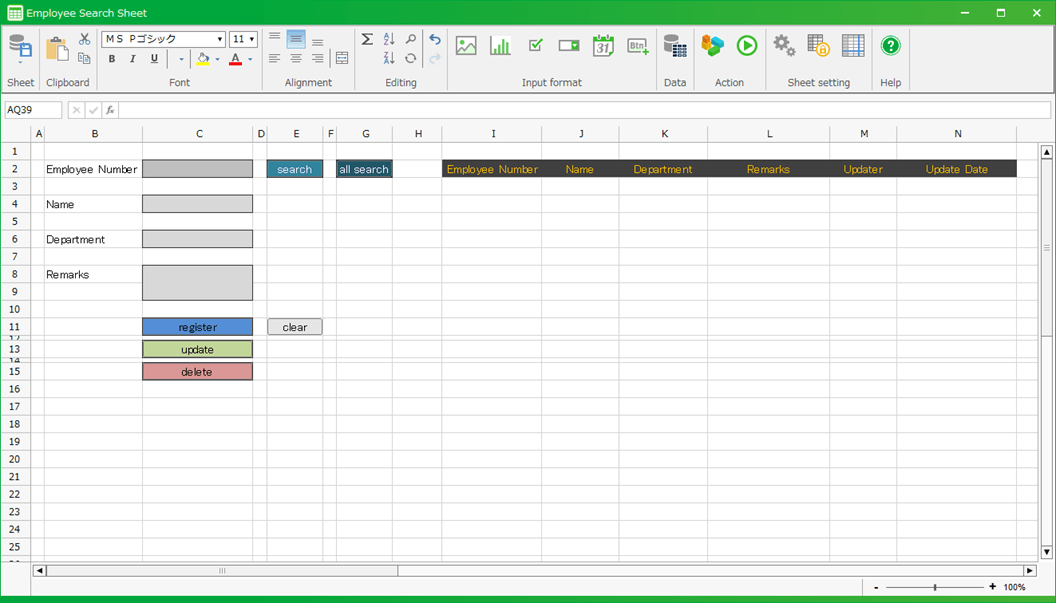Click the delete button
Screen dimensions: 1056x603
click(x=197, y=371)
